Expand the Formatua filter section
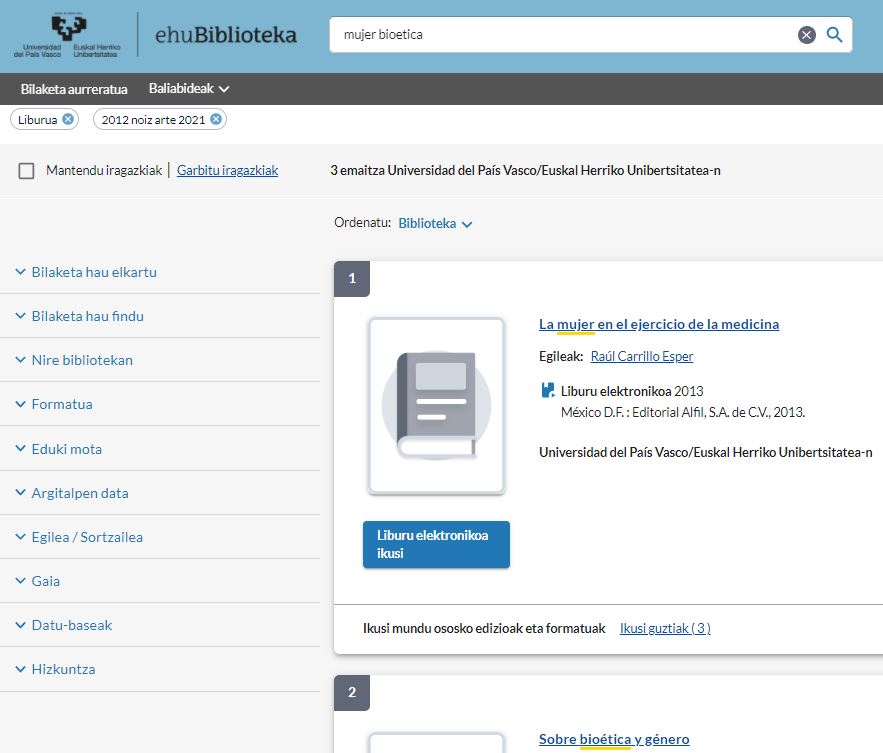 (62, 405)
